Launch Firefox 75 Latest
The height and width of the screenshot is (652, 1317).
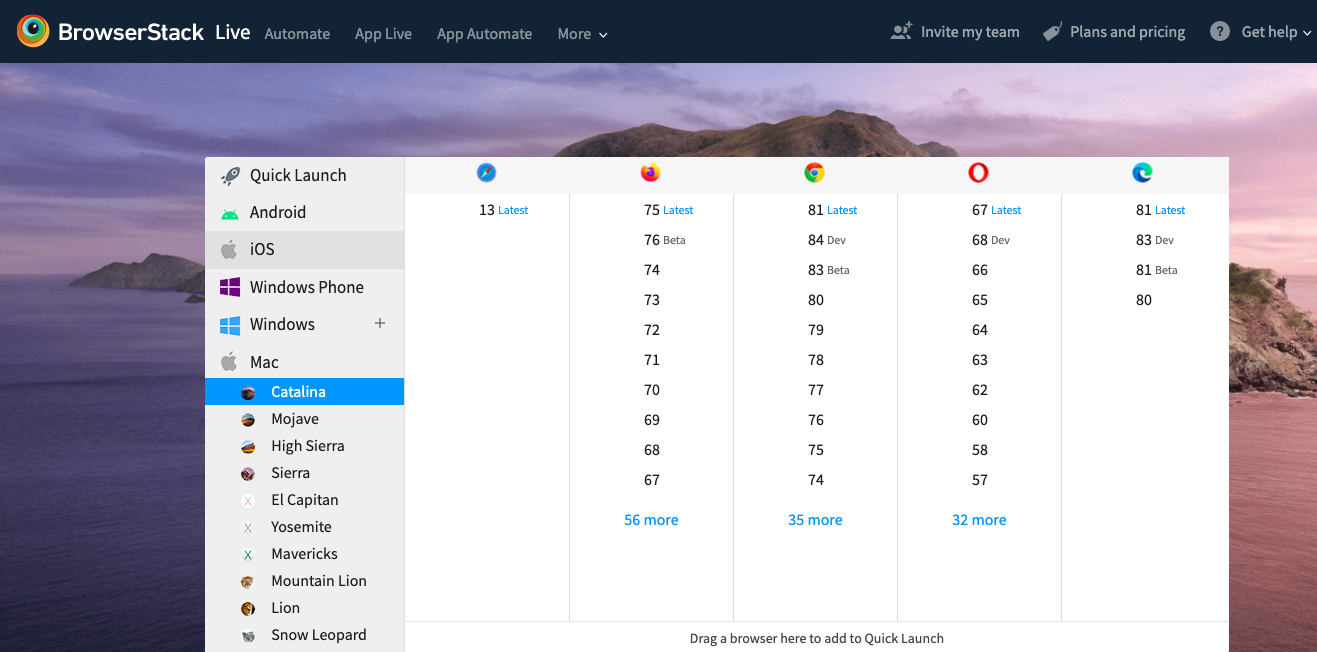click(668, 210)
